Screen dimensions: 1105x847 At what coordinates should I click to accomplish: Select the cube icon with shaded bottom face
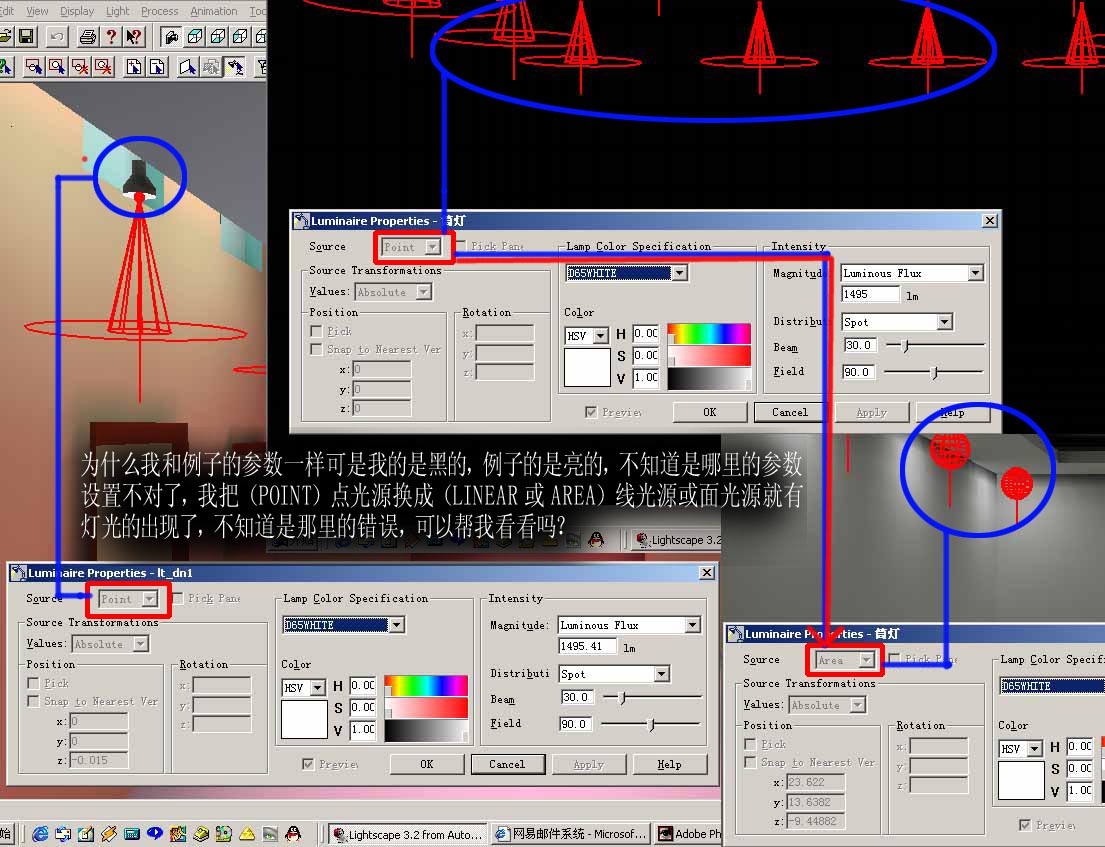218,36
